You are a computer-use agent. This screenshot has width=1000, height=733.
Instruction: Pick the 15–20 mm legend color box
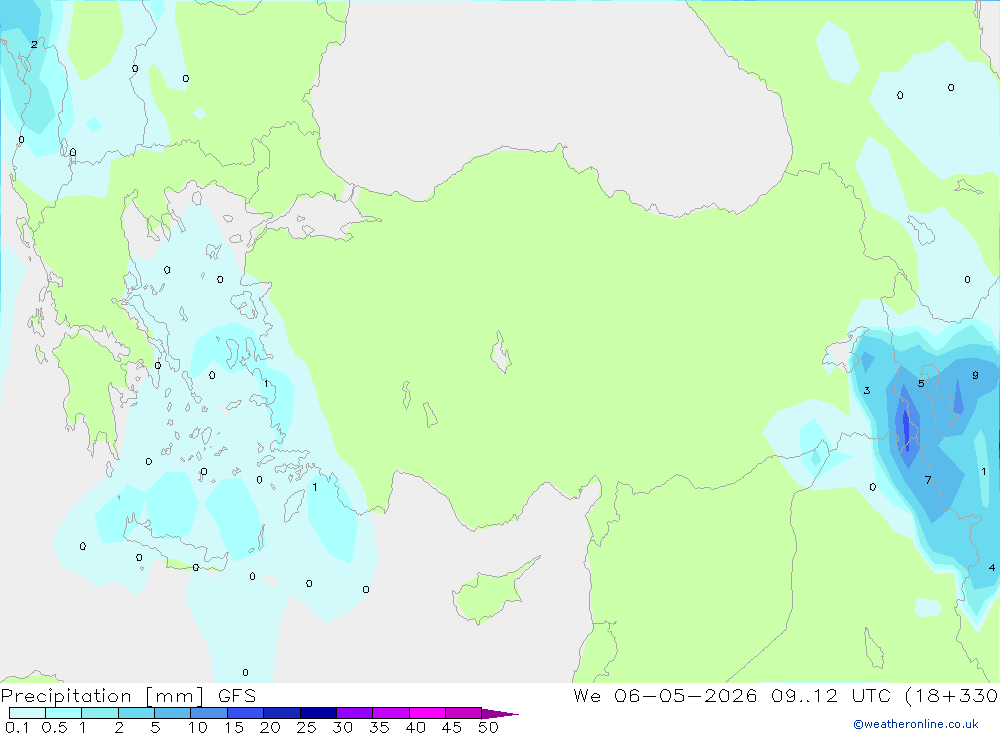pos(246,713)
